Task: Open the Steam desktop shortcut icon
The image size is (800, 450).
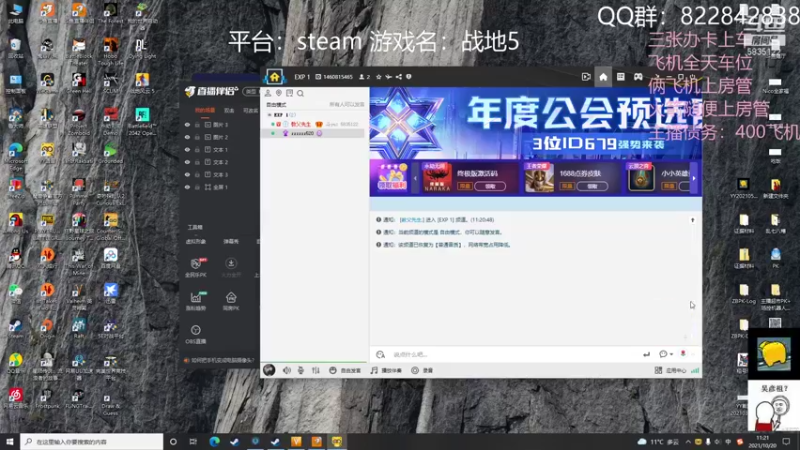Action: tap(15, 329)
